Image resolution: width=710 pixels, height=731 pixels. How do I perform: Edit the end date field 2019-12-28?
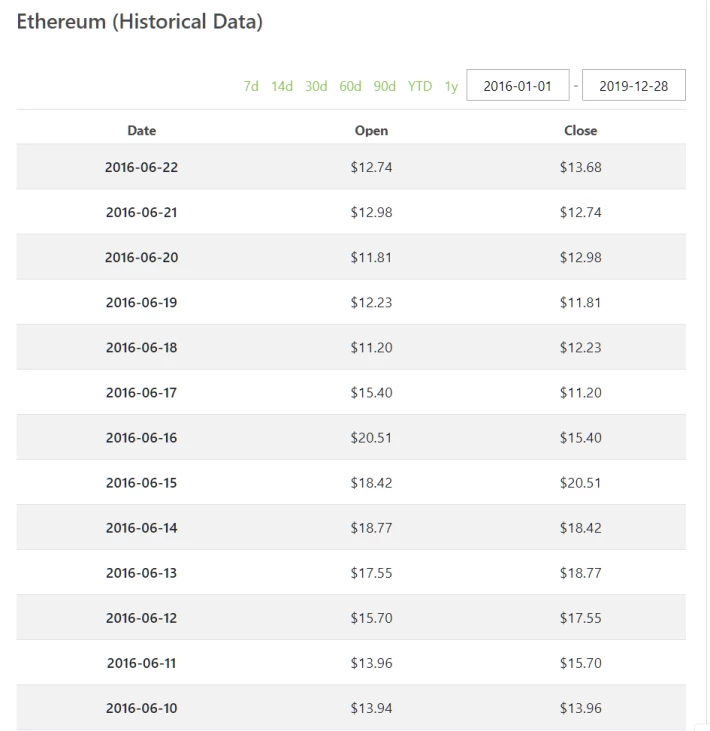634,85
